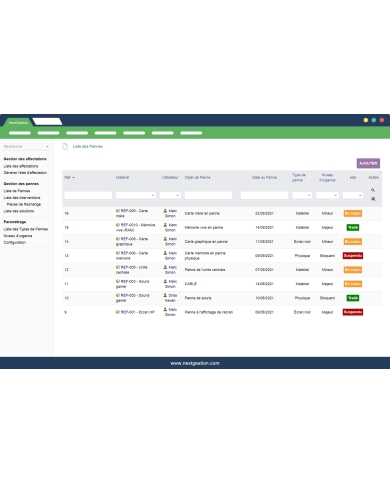Click the Traité badge in row 10
390x484 pixels.
[x=353, y=298]
